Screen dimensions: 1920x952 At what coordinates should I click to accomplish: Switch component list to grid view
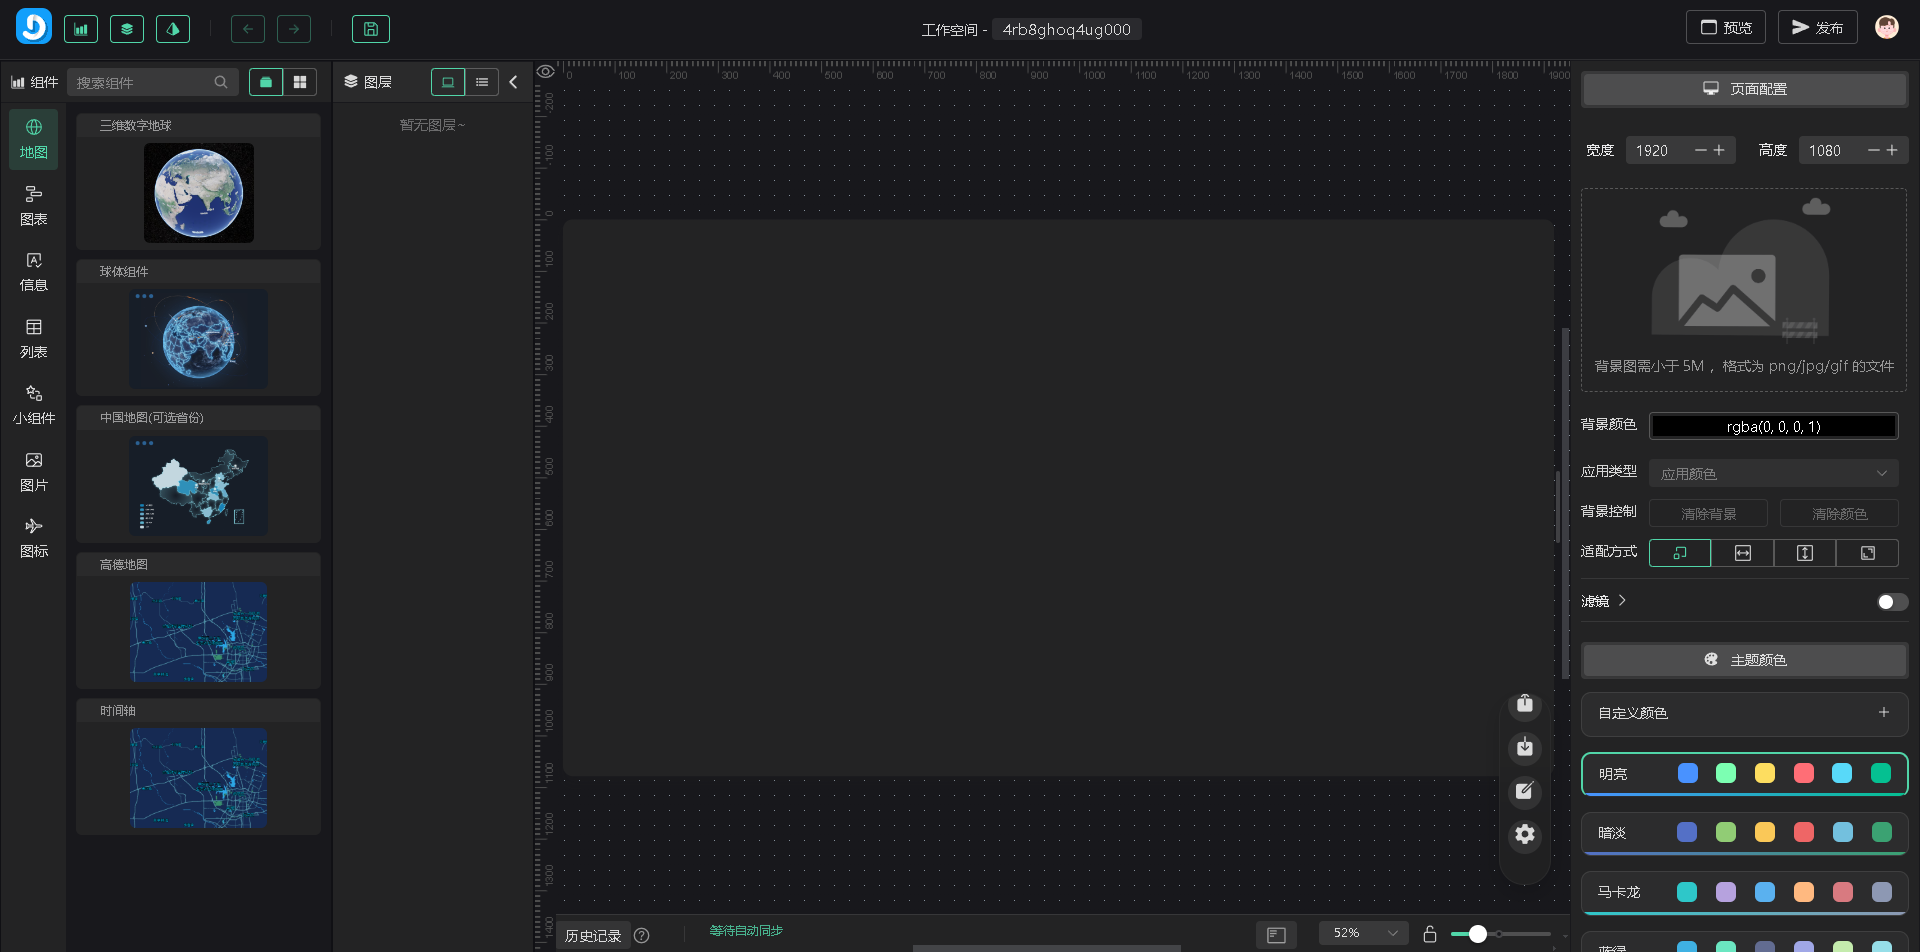pyautogui.click(x=300, y=82)
